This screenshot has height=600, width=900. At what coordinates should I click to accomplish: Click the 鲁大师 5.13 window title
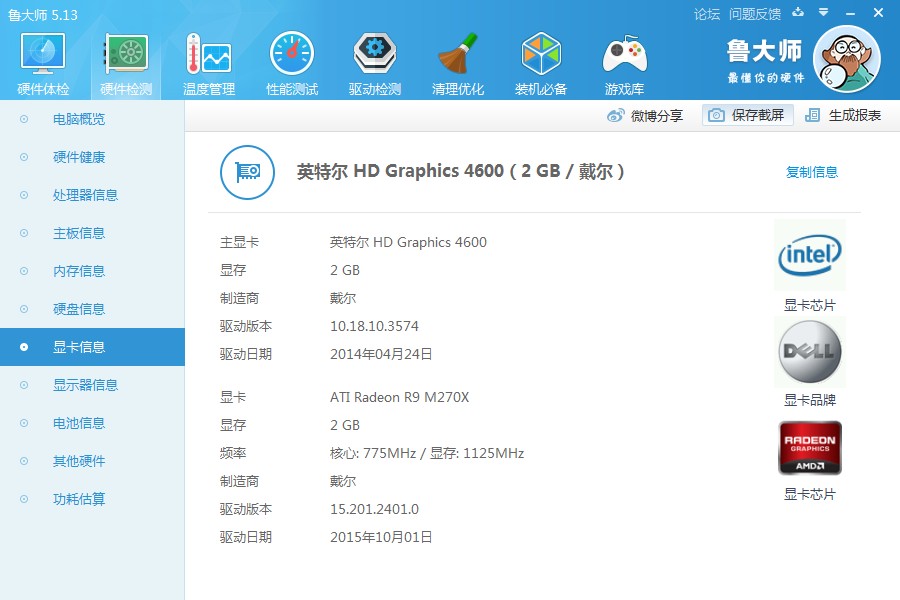43,15
